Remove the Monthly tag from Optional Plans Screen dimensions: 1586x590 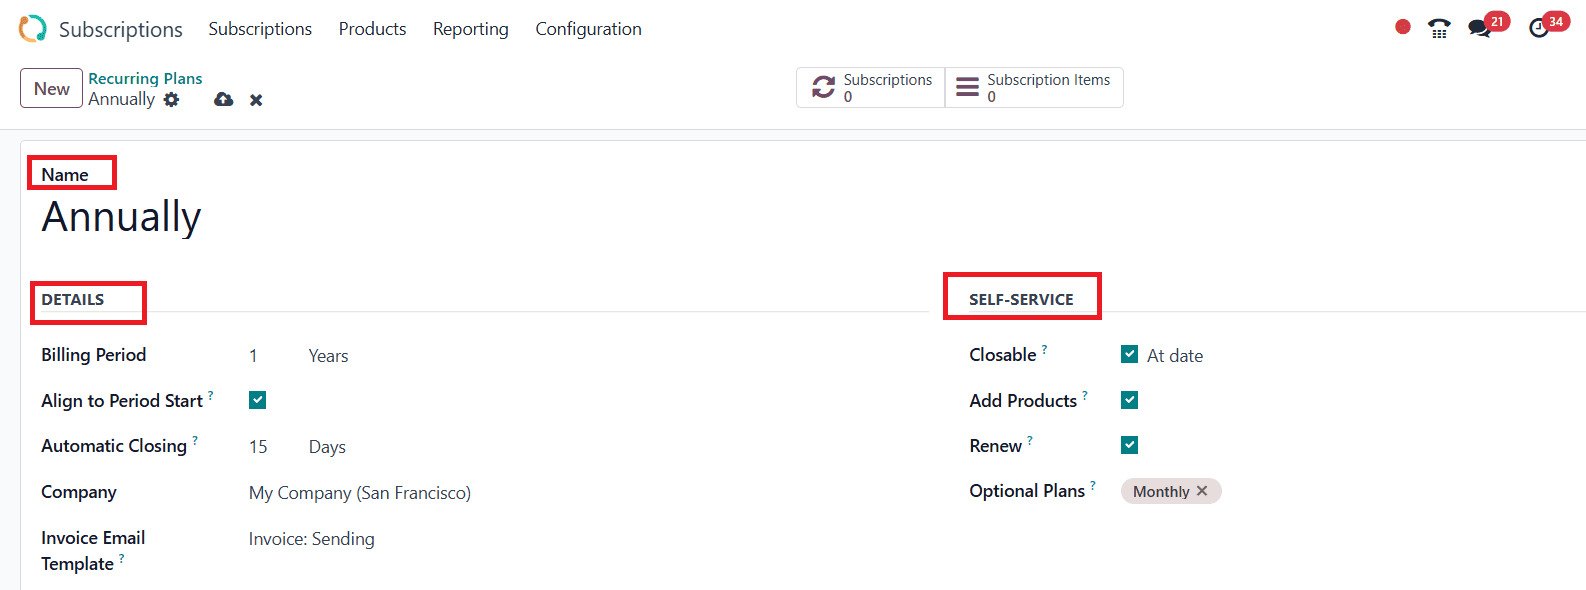[1202, 491]
